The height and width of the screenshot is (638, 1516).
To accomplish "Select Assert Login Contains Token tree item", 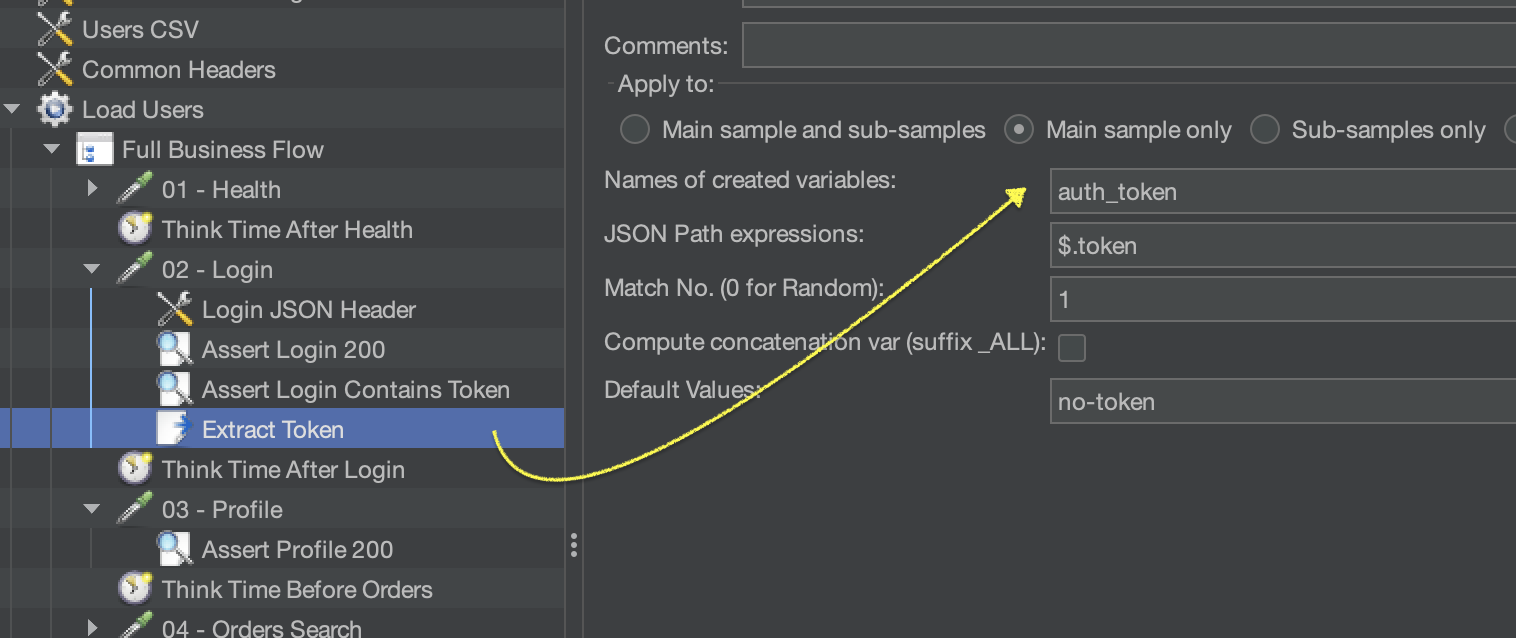I will (355, 390).
